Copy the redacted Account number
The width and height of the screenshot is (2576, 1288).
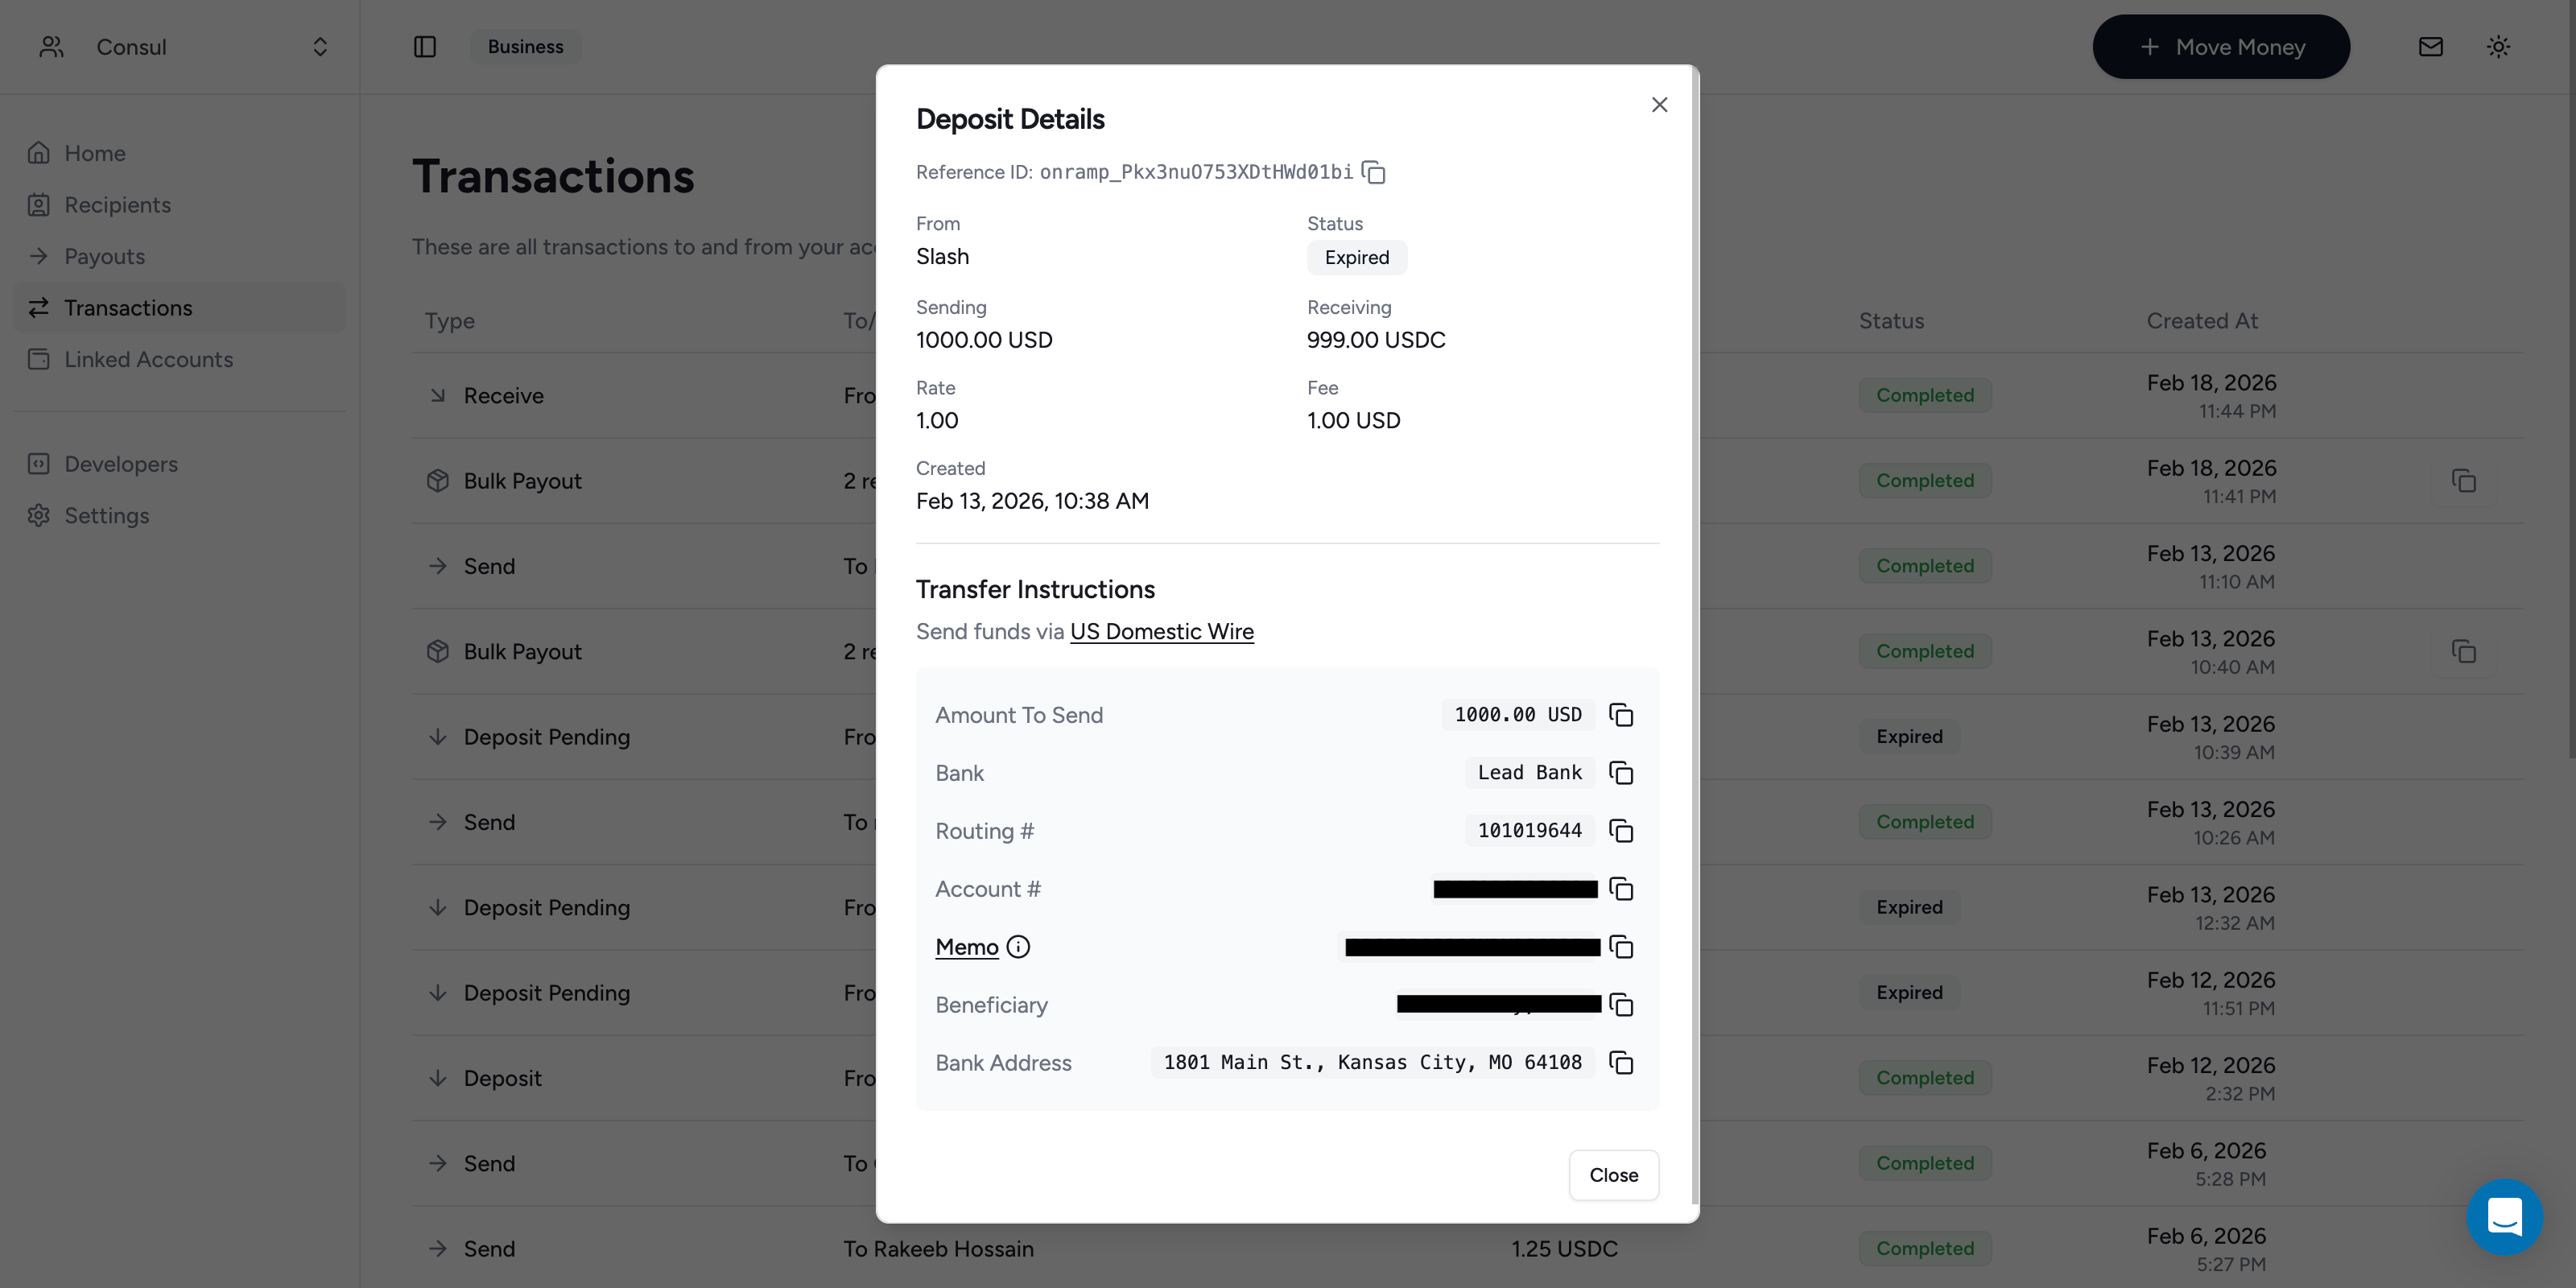pos(1620,889)
